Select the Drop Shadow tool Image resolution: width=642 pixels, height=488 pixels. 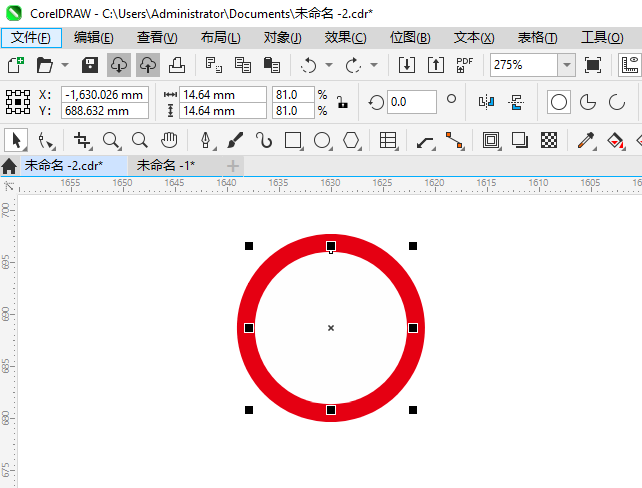(x=520, y=140)
